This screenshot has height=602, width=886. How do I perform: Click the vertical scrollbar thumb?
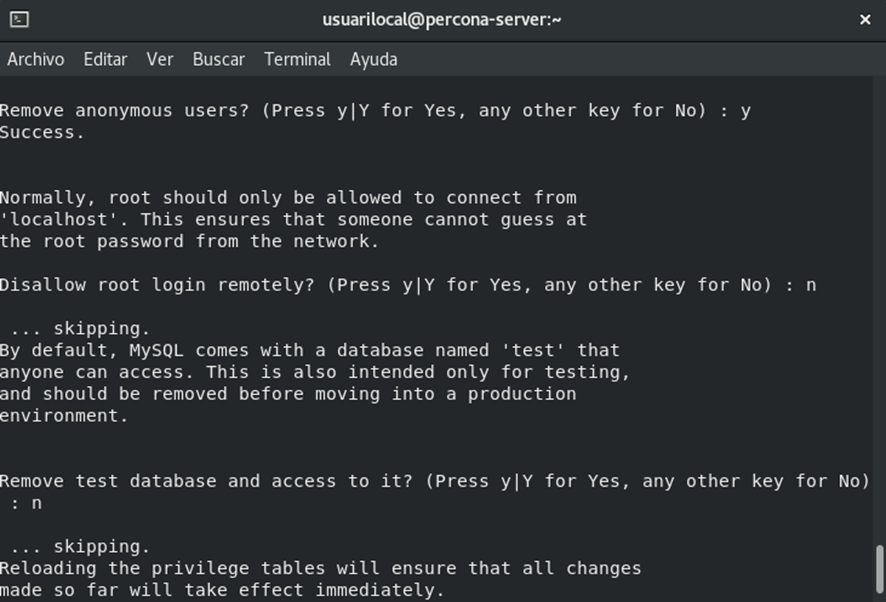pyautogui.click(x=879, y=569)
